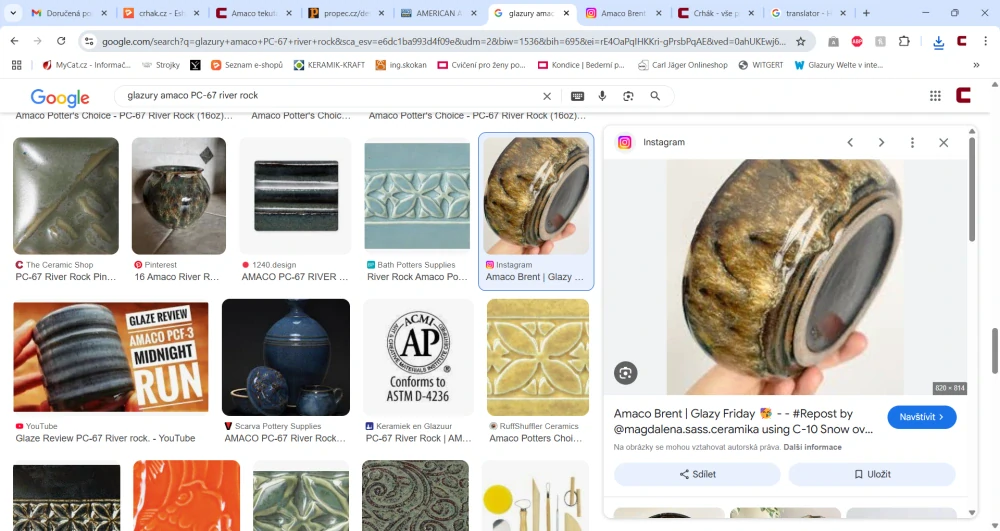Switch to the propec.cz tab
Screen dimensions: 1000x531
pos(346,13)
